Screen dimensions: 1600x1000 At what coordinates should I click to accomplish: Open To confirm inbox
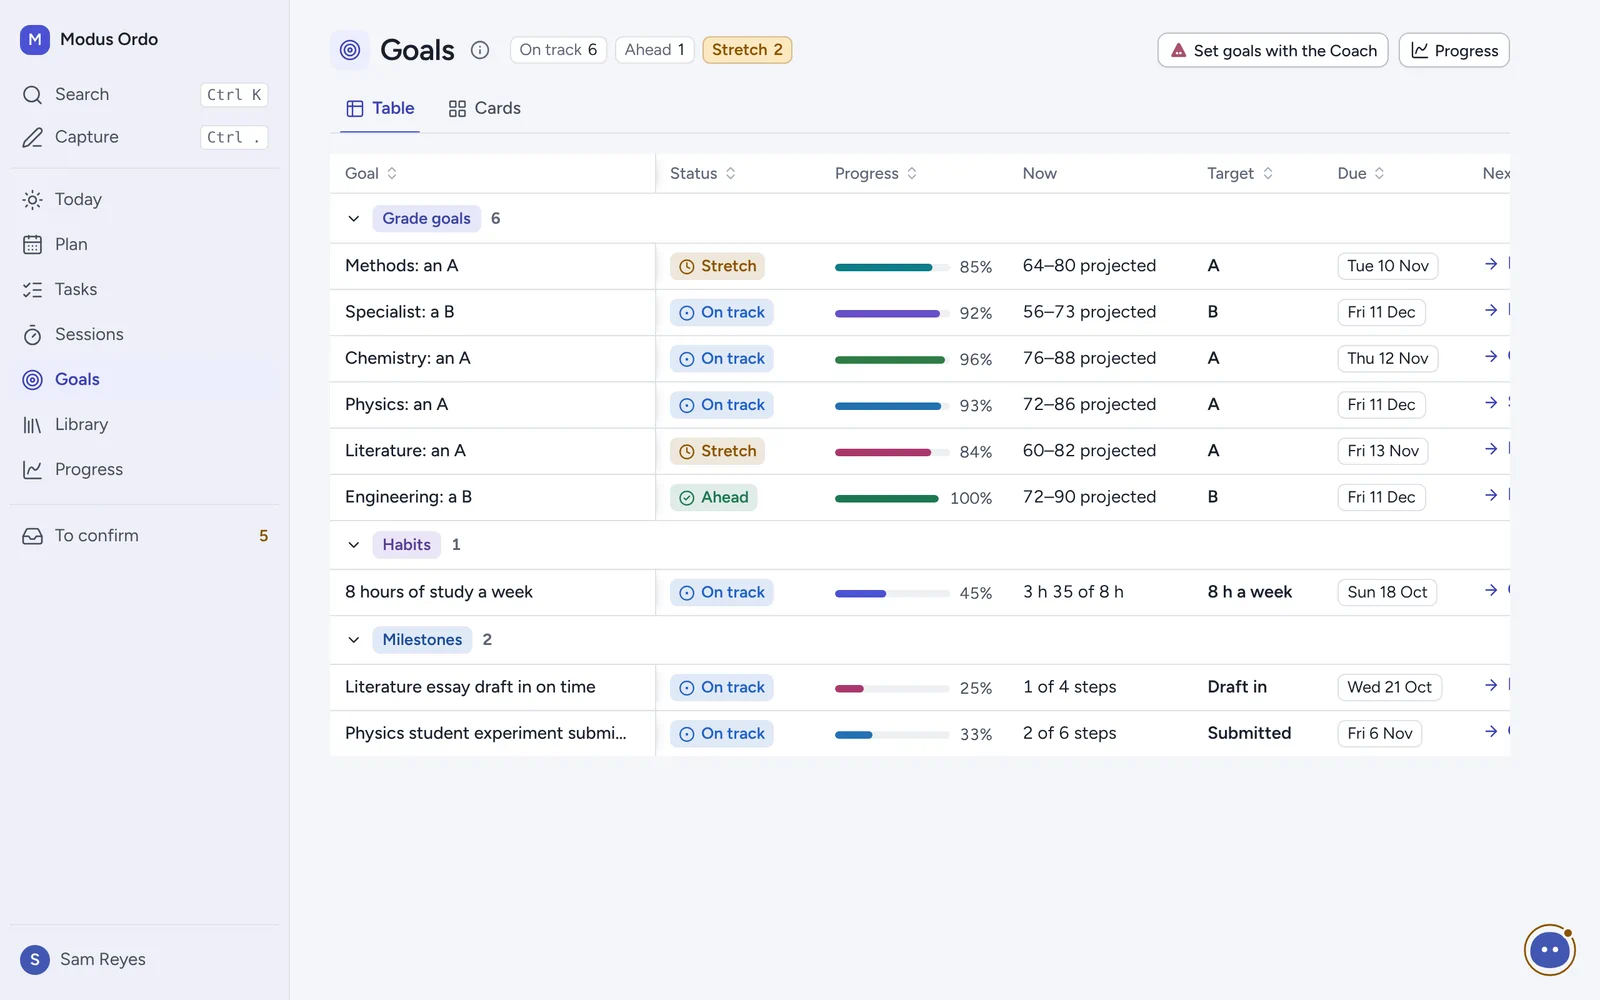tap(145, 536)
